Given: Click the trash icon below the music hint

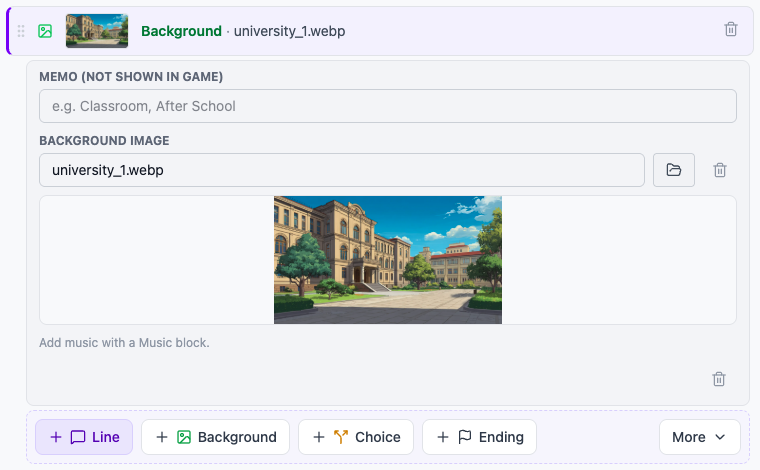Looking at the screenshot, I should (719, 379).
